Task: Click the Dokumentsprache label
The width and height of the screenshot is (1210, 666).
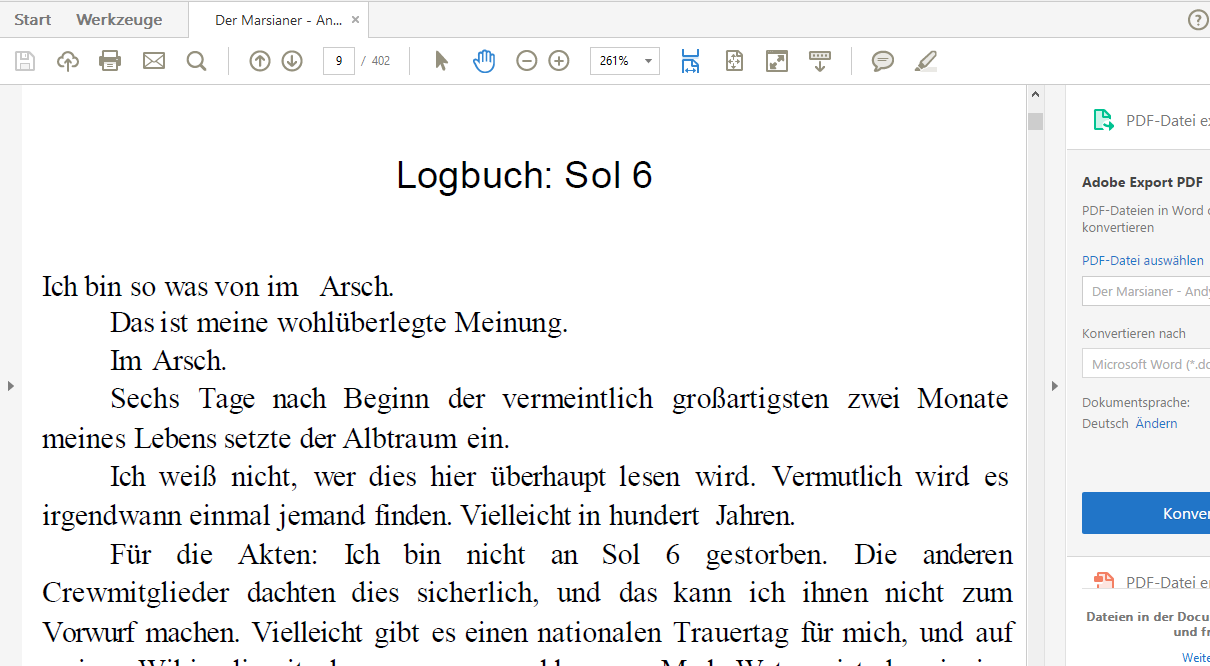Action: point(1136,402)
